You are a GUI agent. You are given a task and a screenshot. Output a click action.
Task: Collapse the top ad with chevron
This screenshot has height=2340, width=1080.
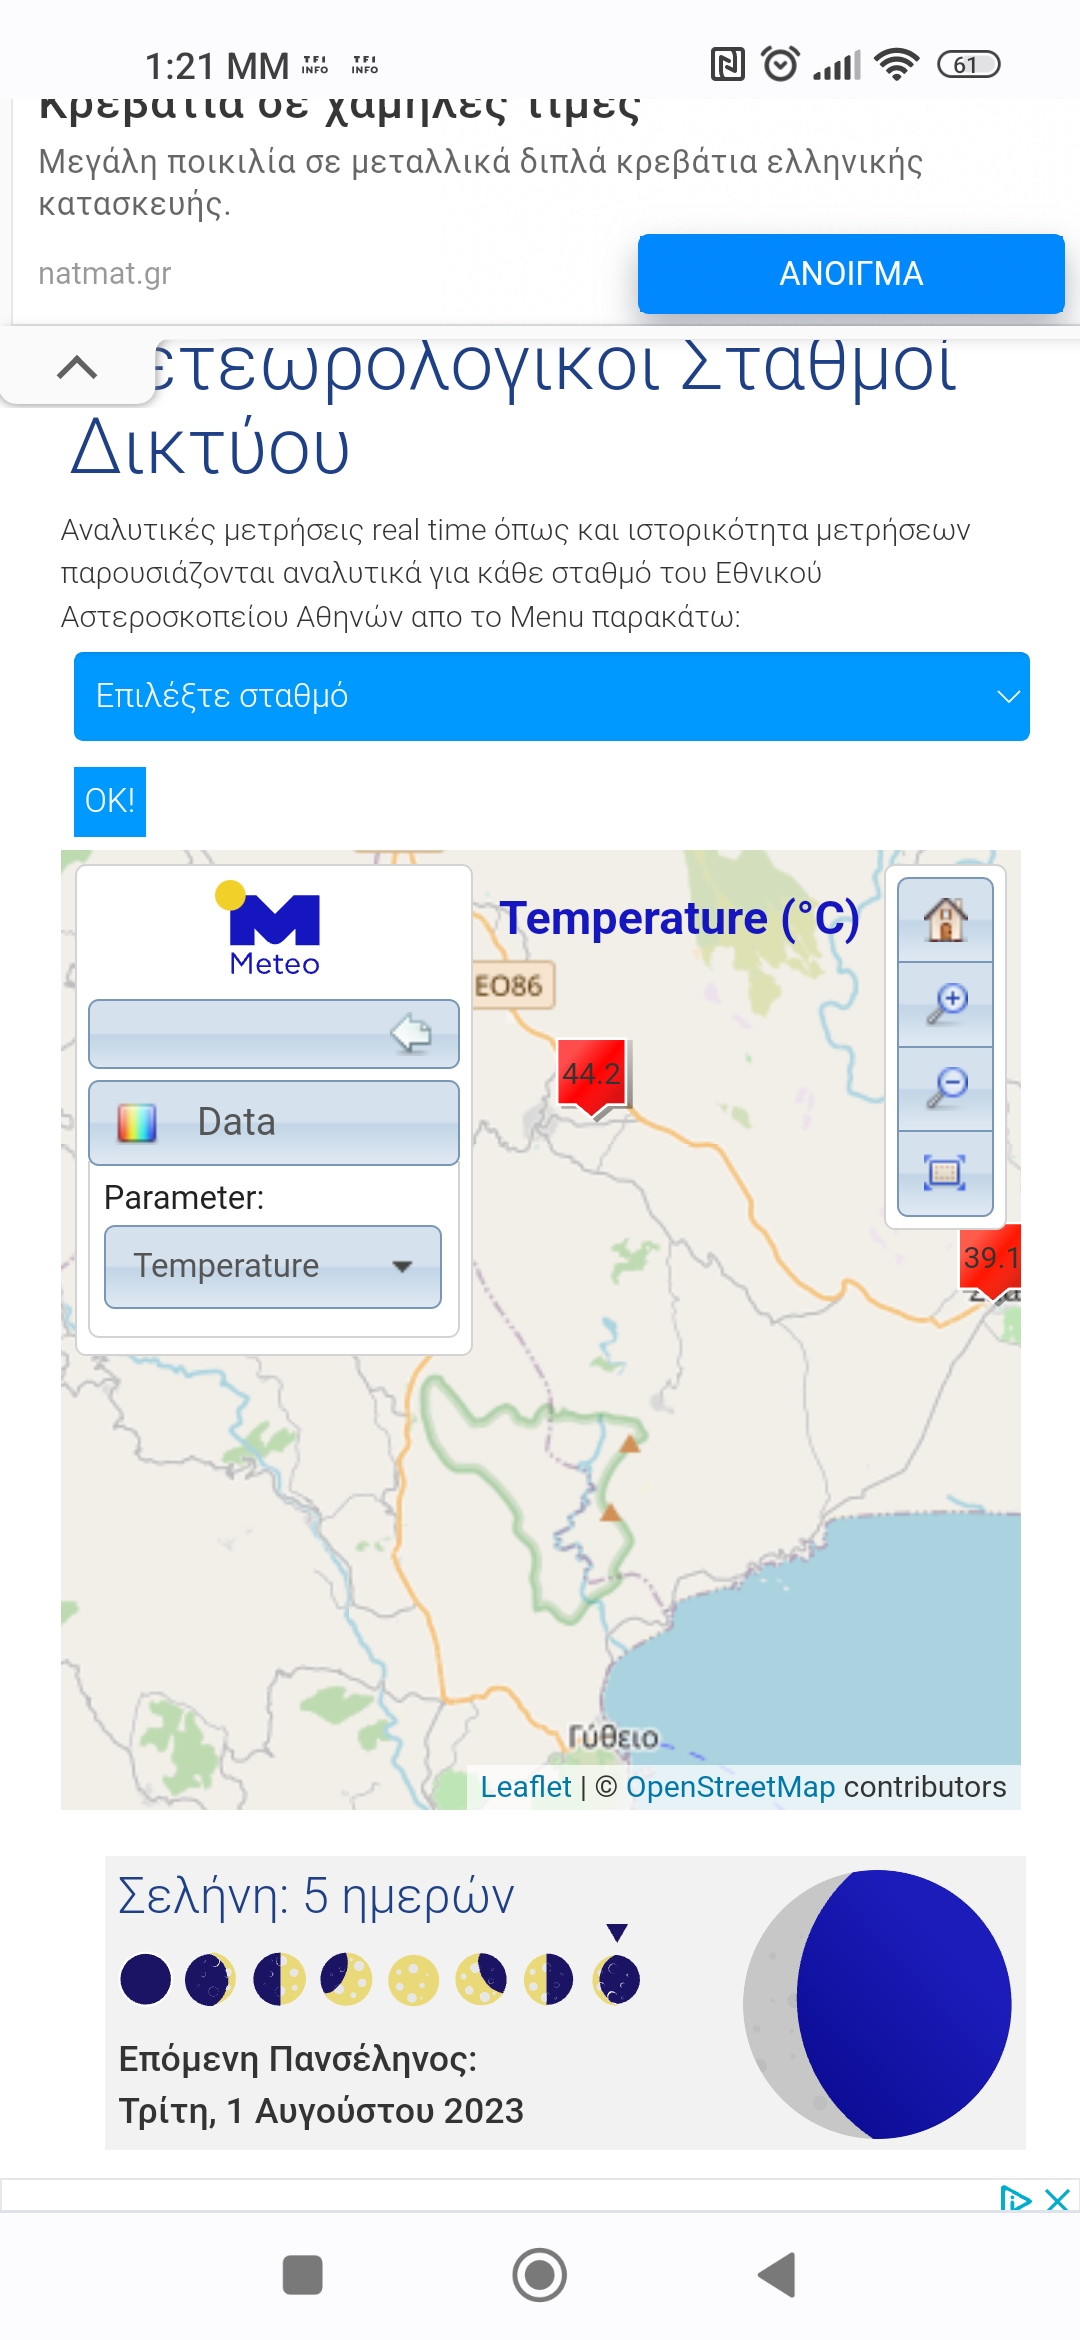[77, 367]
